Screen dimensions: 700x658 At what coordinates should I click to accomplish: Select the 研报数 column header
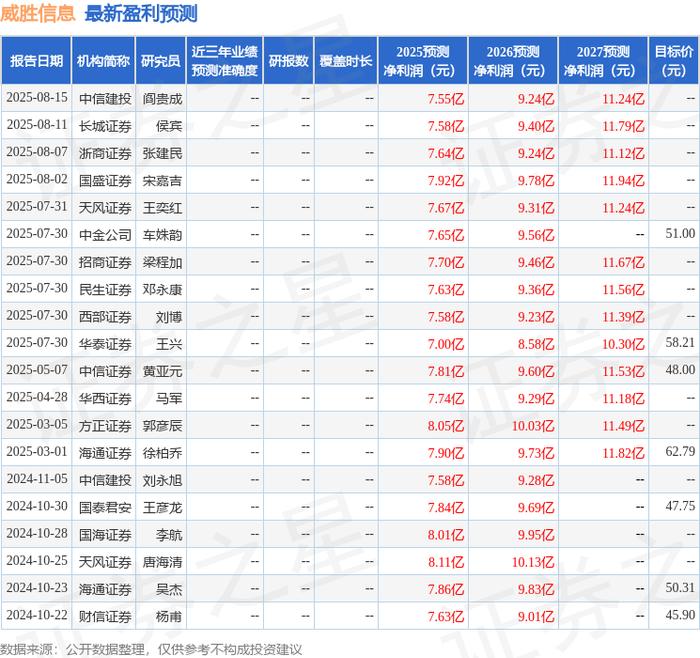point(288,61)
